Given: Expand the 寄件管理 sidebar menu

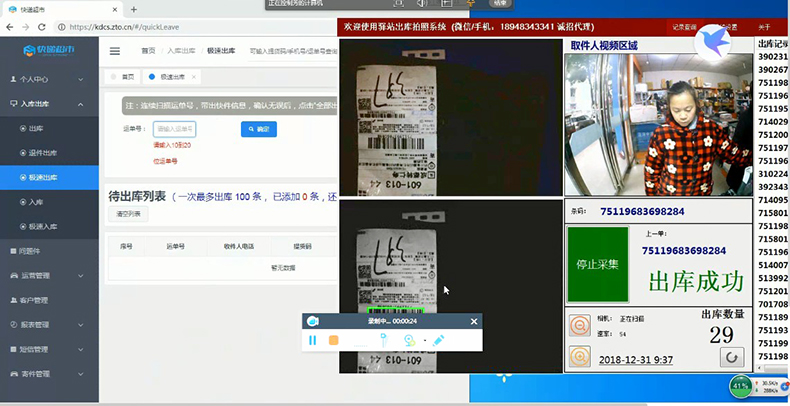Looking at the screenshot, I should pos(49,374).
